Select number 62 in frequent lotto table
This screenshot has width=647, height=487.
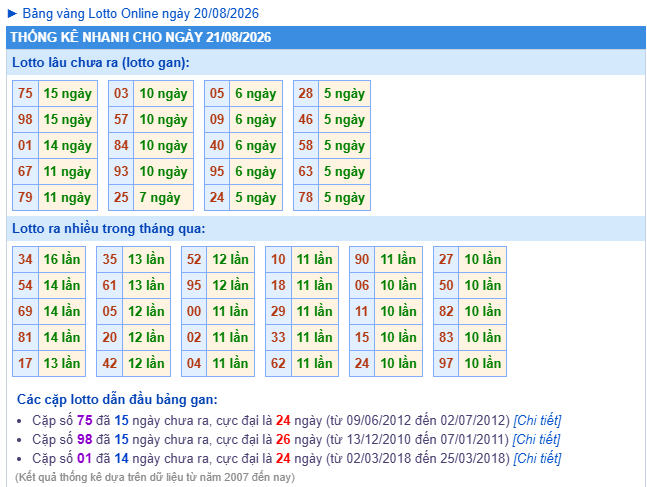coord(278,363)
